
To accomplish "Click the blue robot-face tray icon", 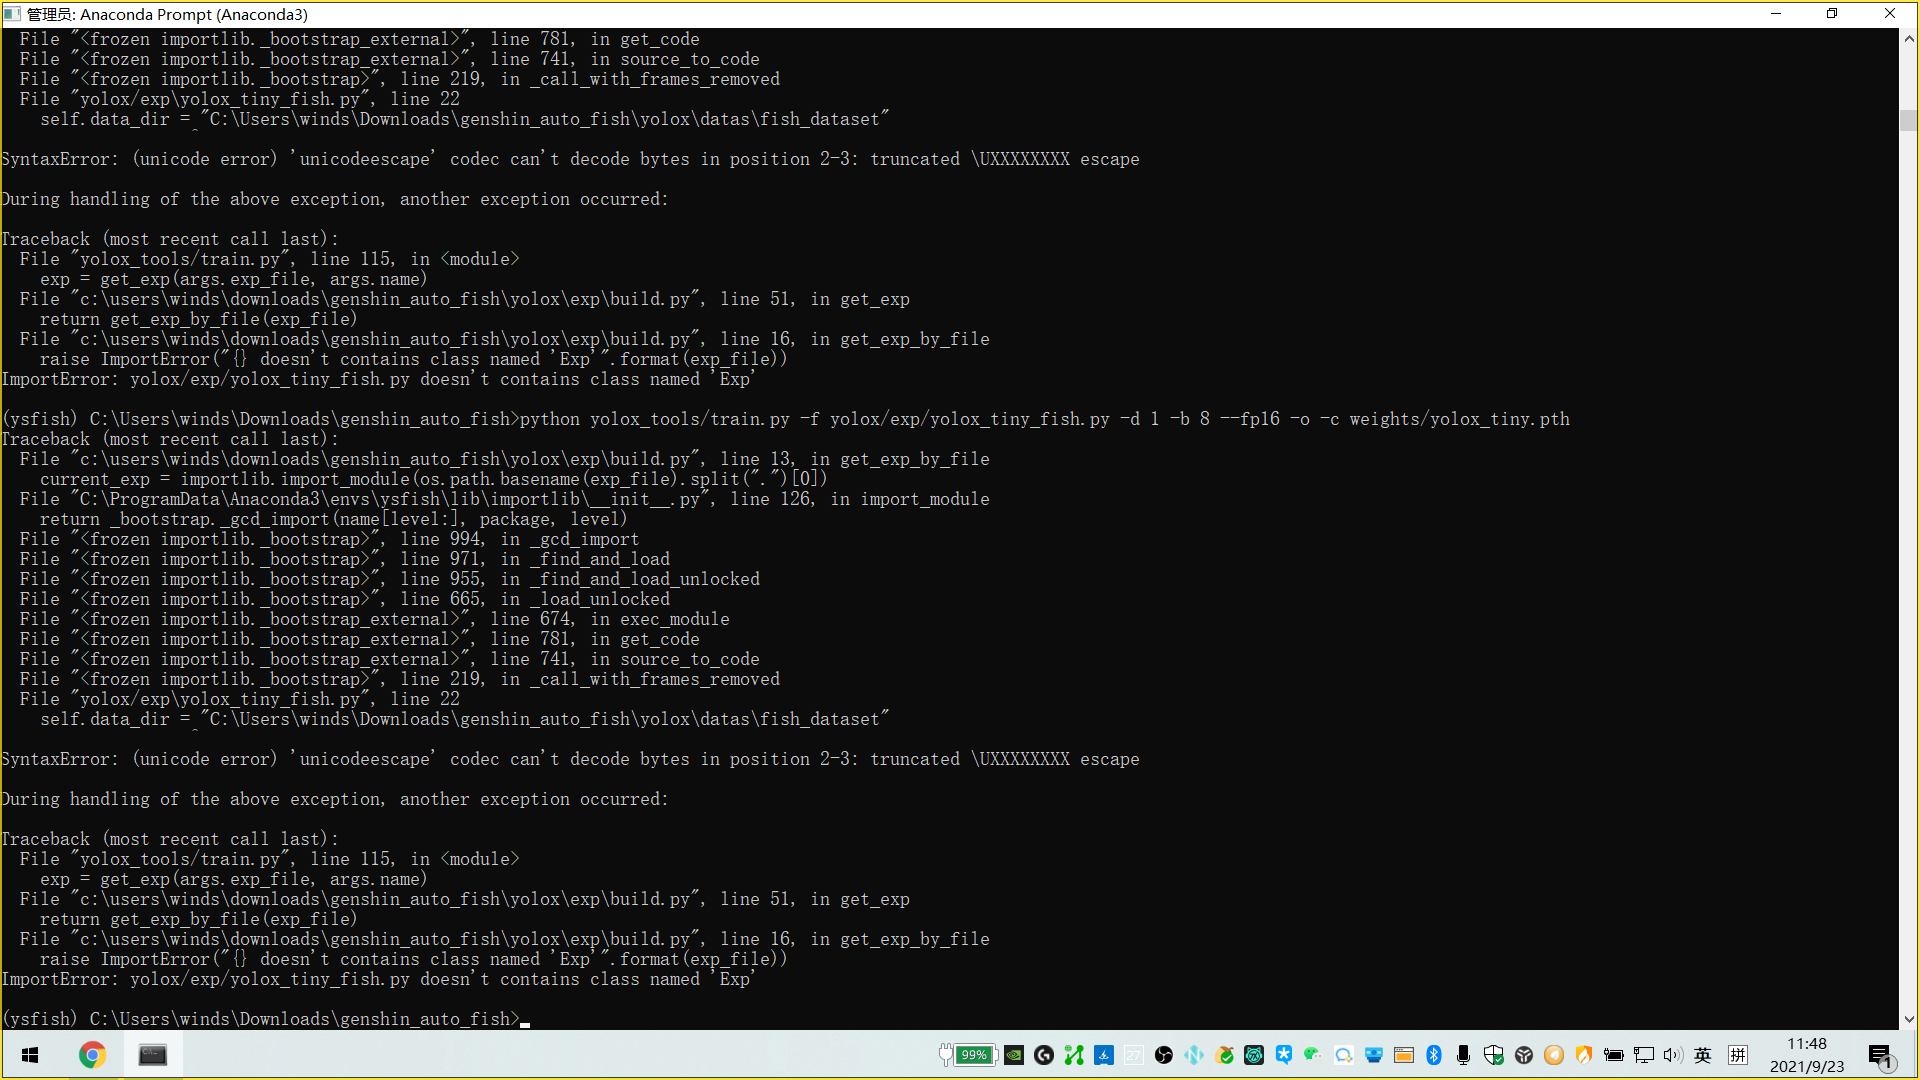I will point(1374,1055).
